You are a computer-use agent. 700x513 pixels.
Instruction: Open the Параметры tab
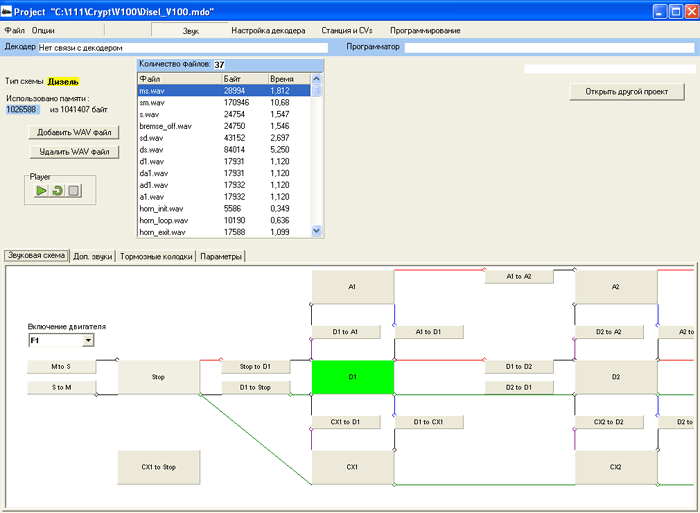point(221,256)
